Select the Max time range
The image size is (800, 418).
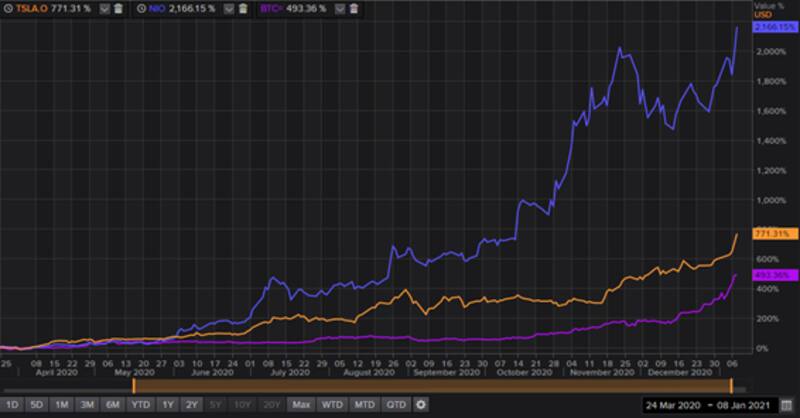point(300,405)
